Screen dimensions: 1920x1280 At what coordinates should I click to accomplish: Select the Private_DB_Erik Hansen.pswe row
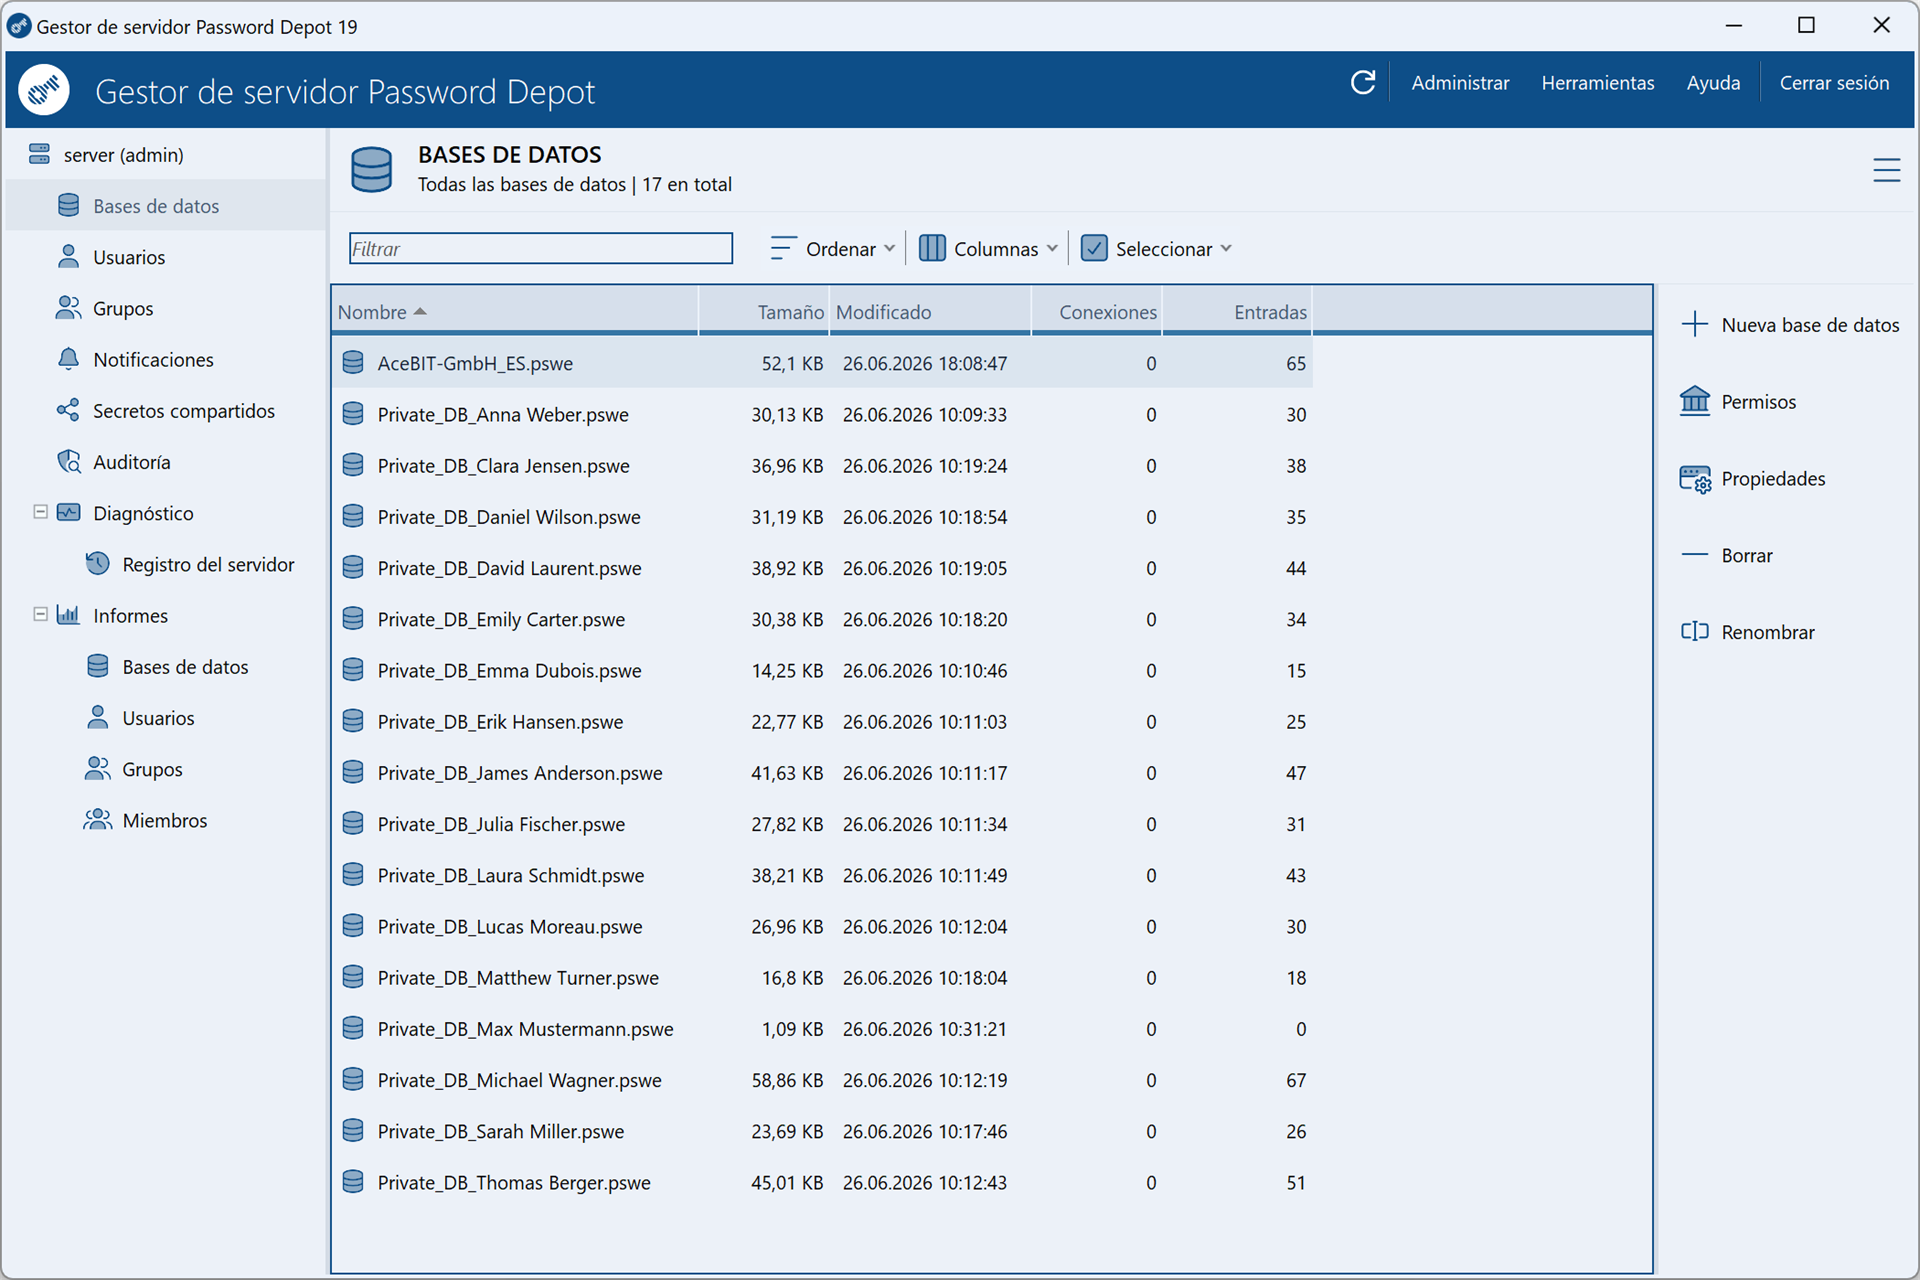click(822, 722)
